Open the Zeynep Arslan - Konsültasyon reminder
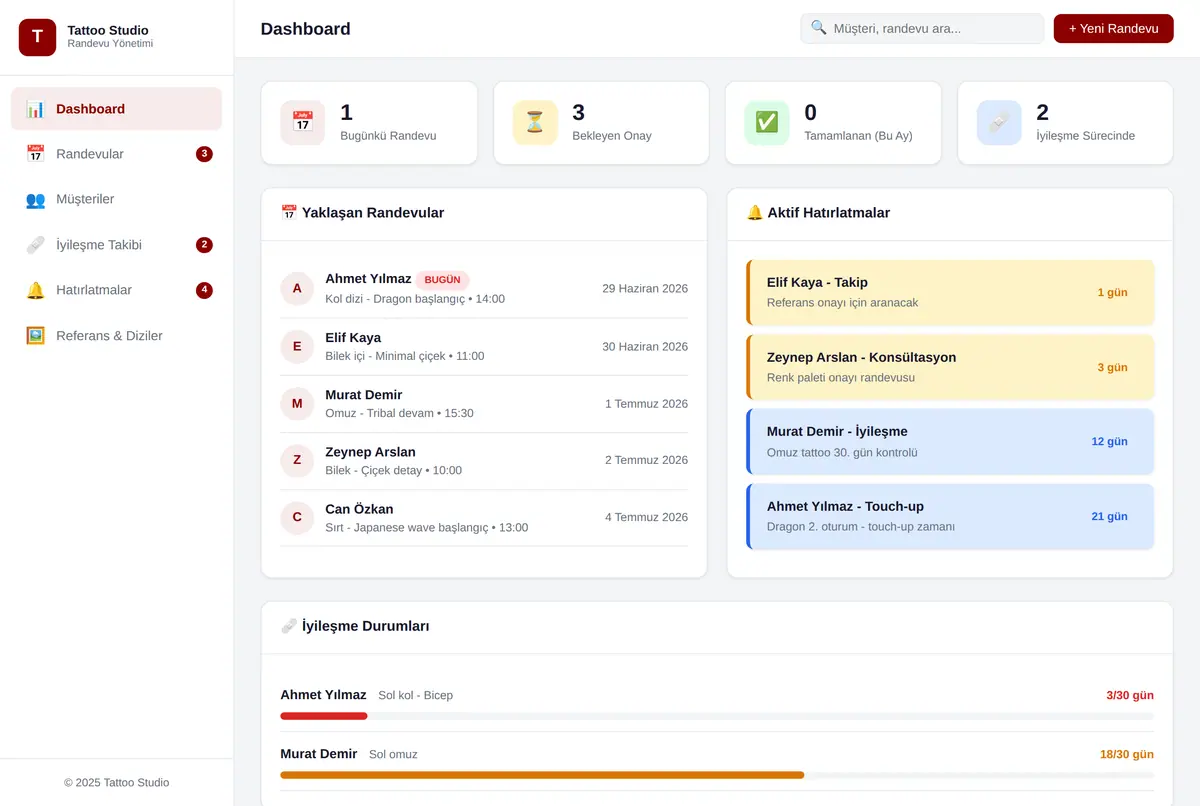1200x806 pixels. click(950, 367)
